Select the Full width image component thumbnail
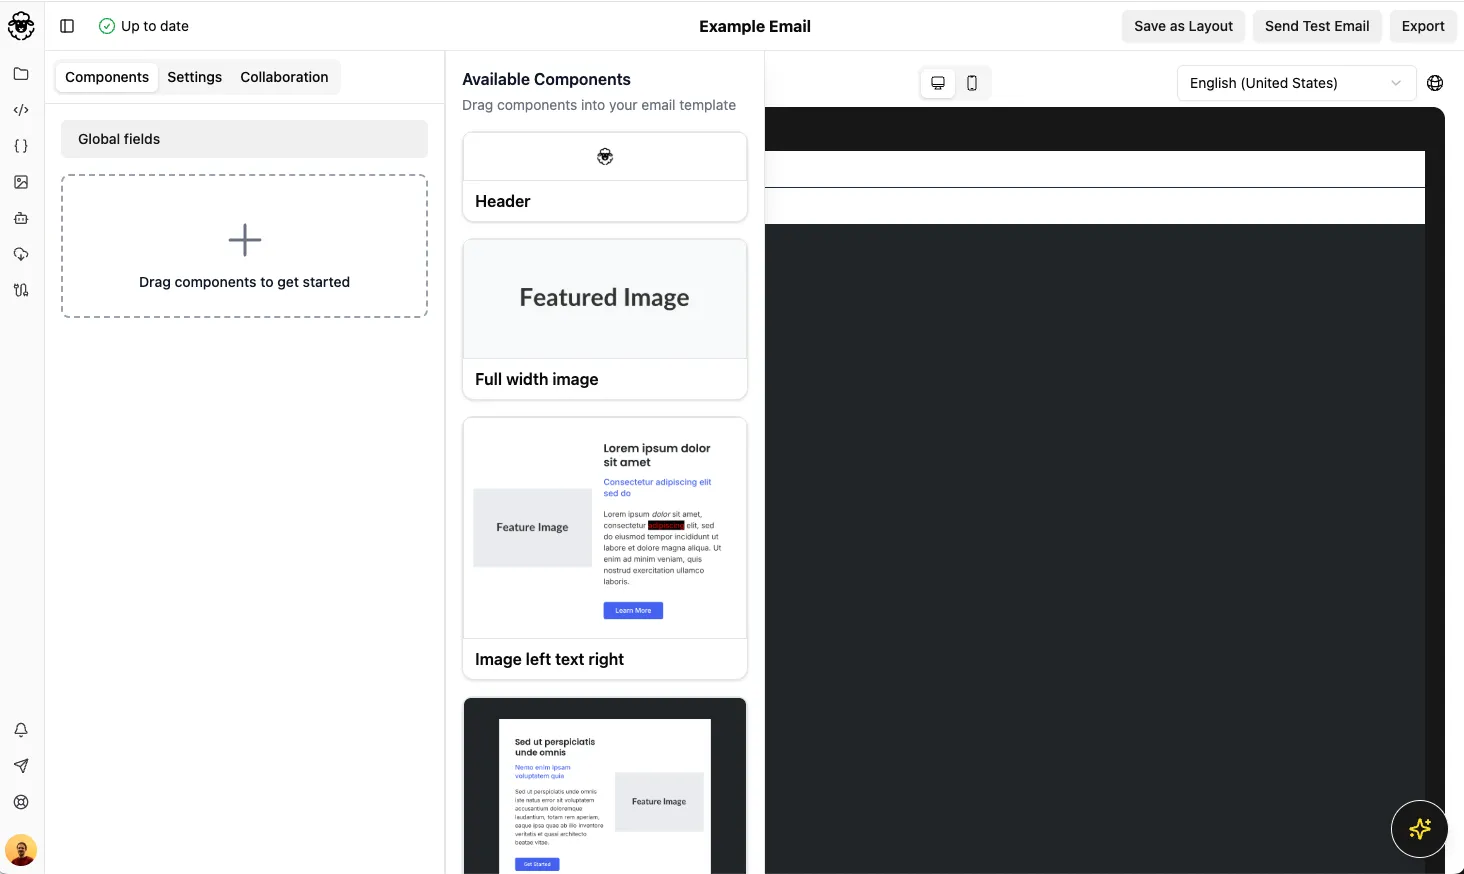This screenshot has width=1464, height=874. [604, 299]
